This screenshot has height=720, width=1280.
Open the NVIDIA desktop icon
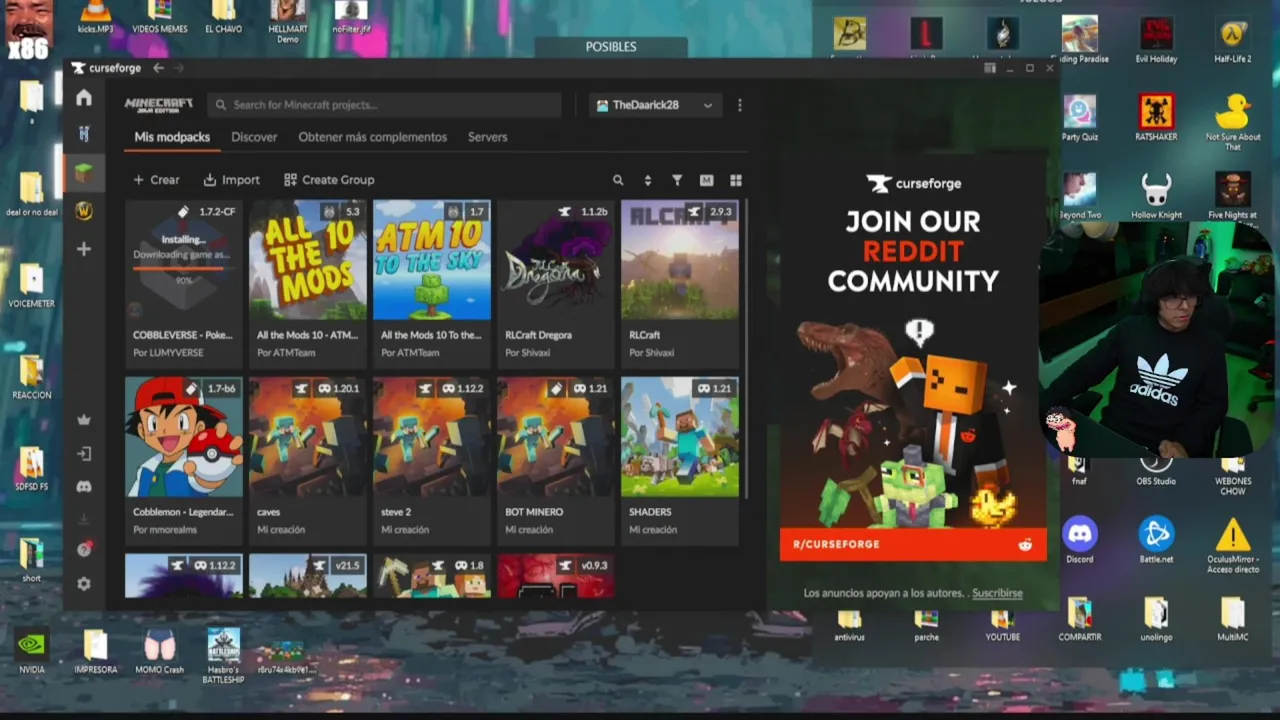click(x=31, y=651)
